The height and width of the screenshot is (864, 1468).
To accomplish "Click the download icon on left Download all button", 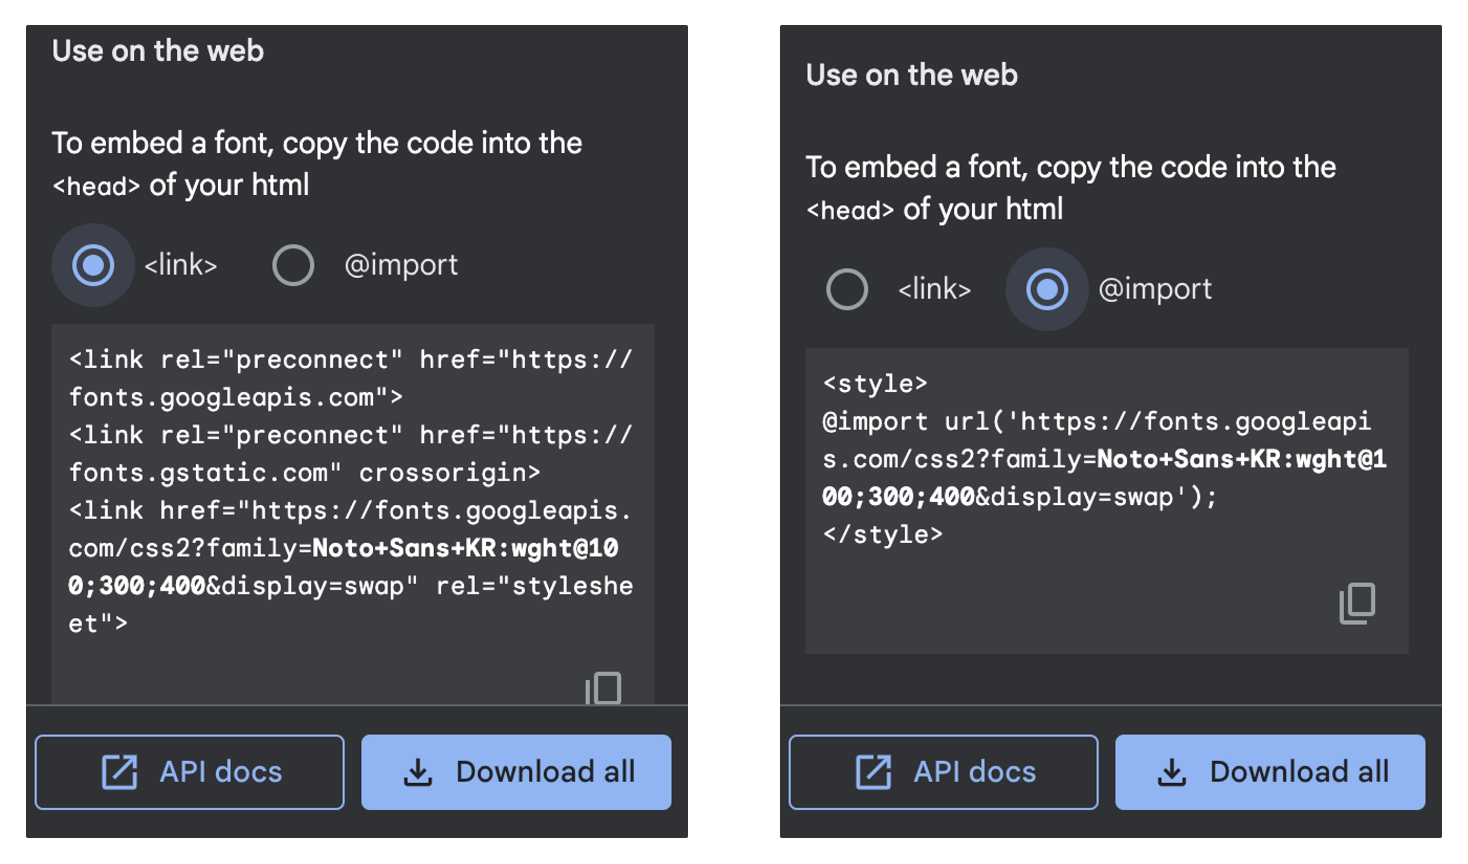I will 419,771.
